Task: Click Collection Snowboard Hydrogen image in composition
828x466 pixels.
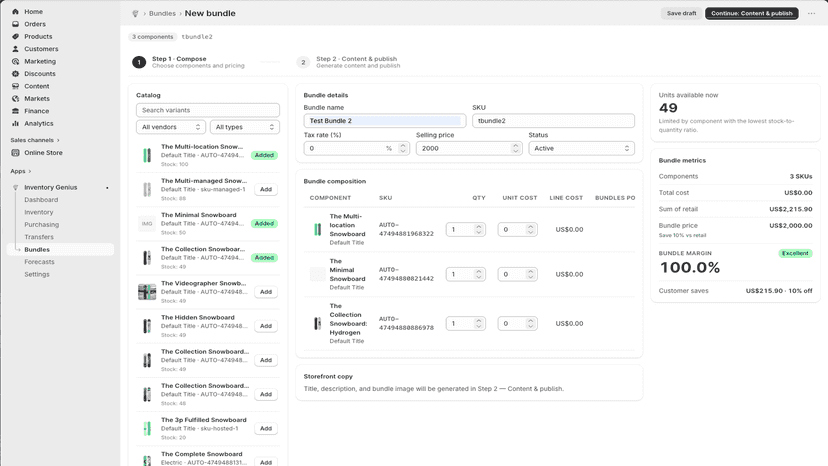Action: click(317, 323)
